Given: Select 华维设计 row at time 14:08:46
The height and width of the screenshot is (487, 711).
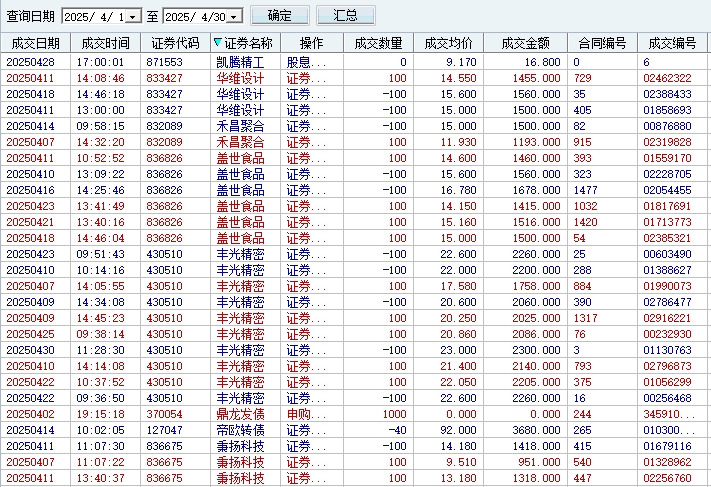Looking at the screenshot, I should [240, 78].
